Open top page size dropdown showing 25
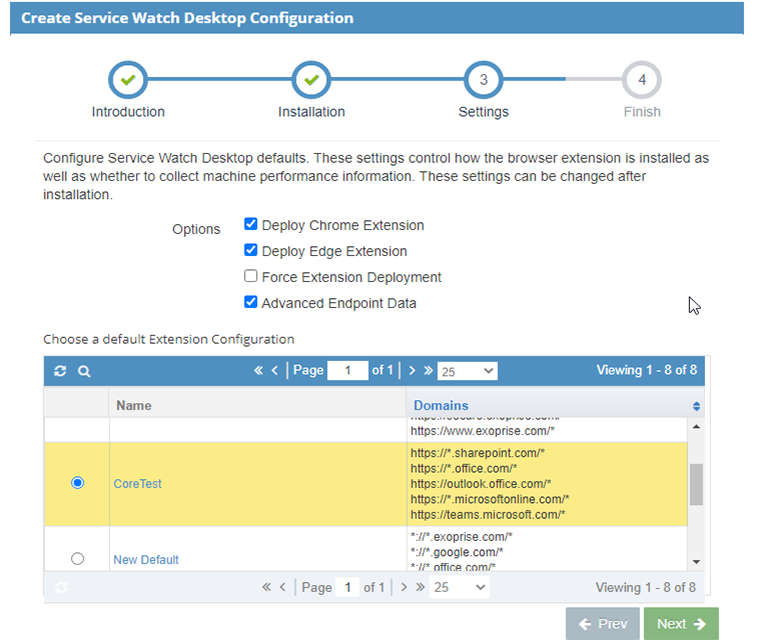 coord(467,371)
